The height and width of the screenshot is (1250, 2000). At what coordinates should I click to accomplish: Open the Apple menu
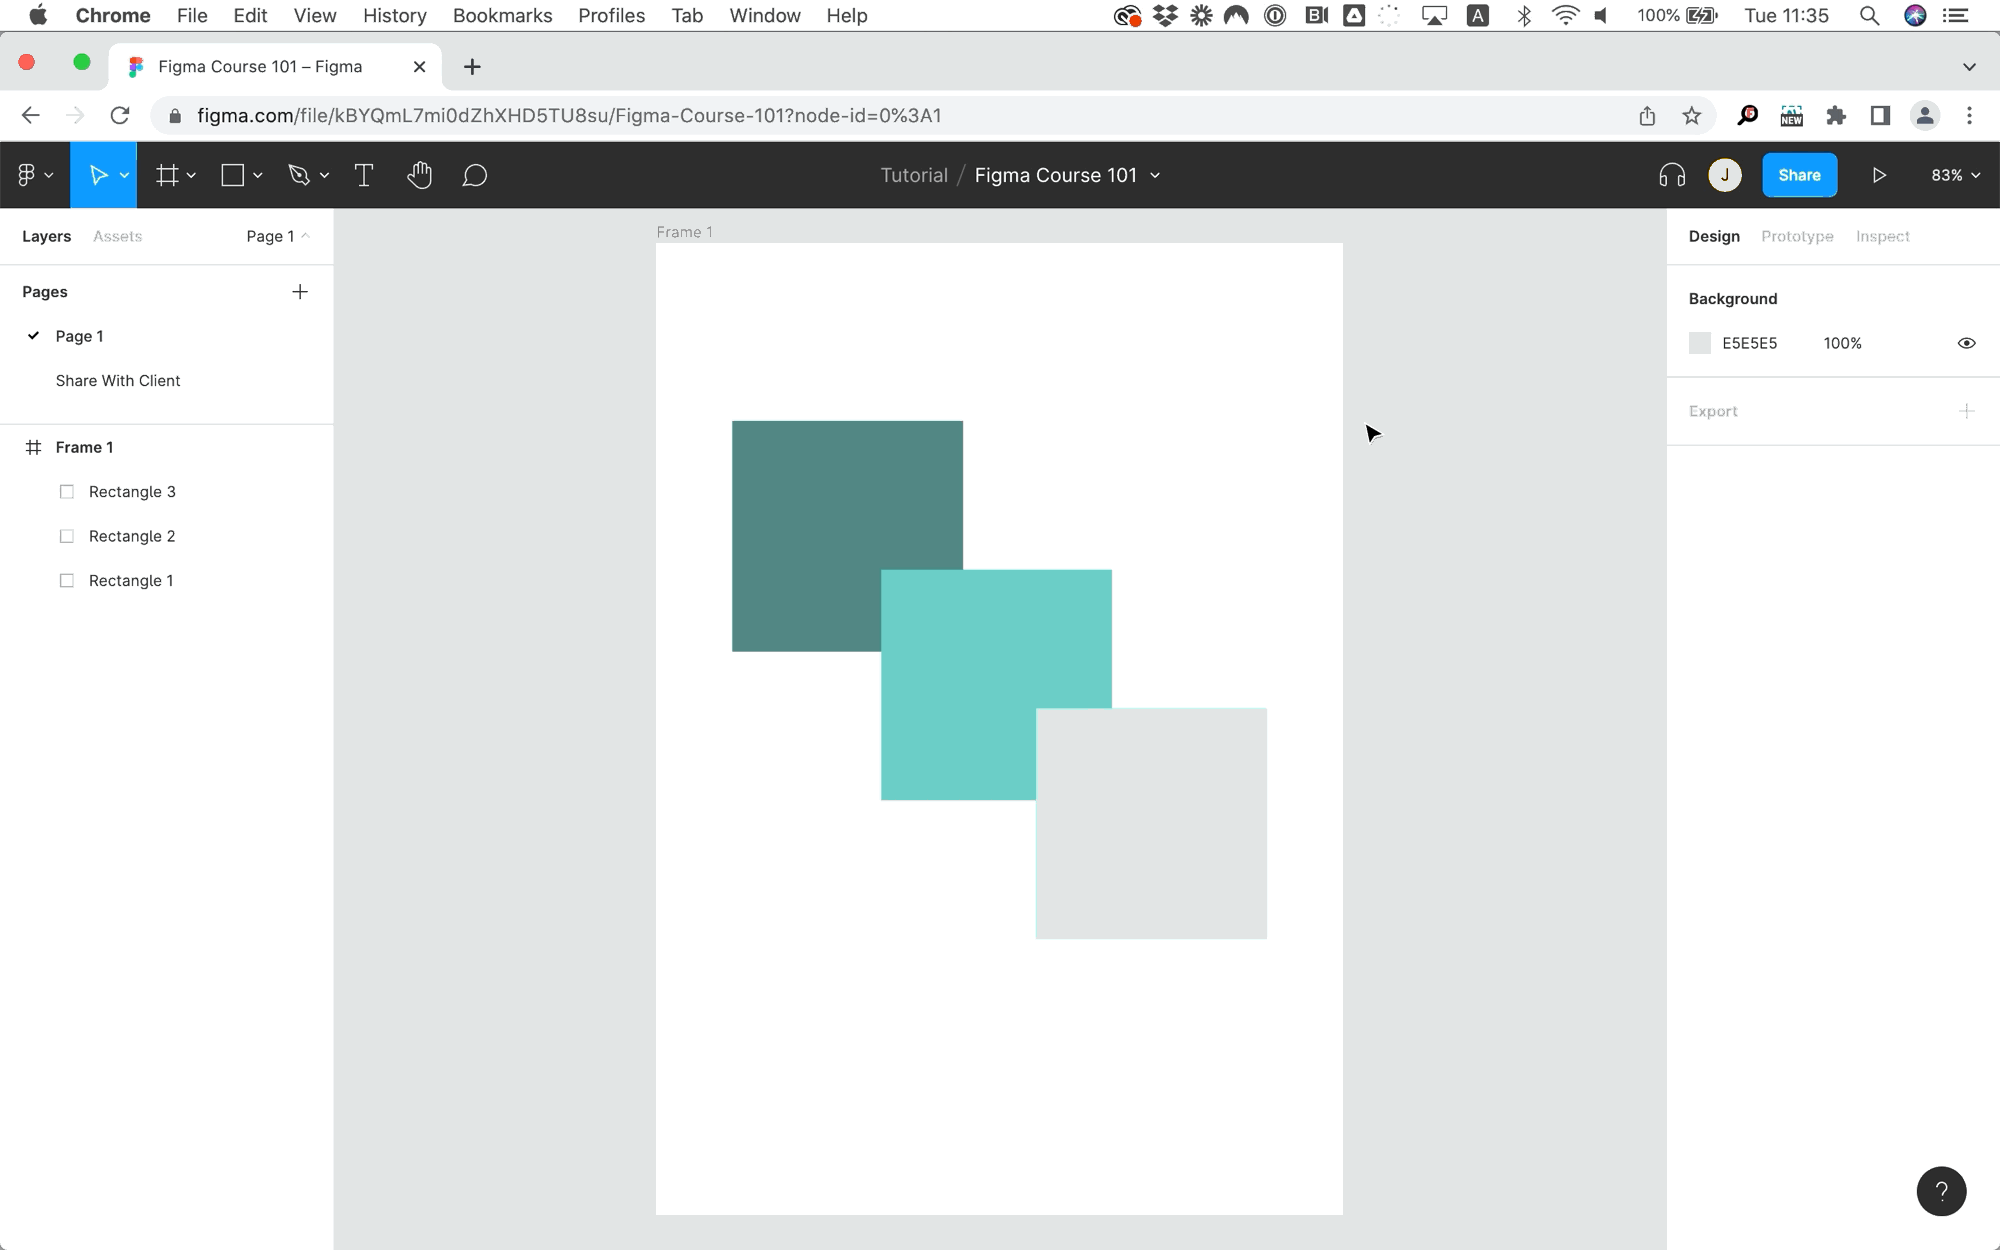coord(38,16)
